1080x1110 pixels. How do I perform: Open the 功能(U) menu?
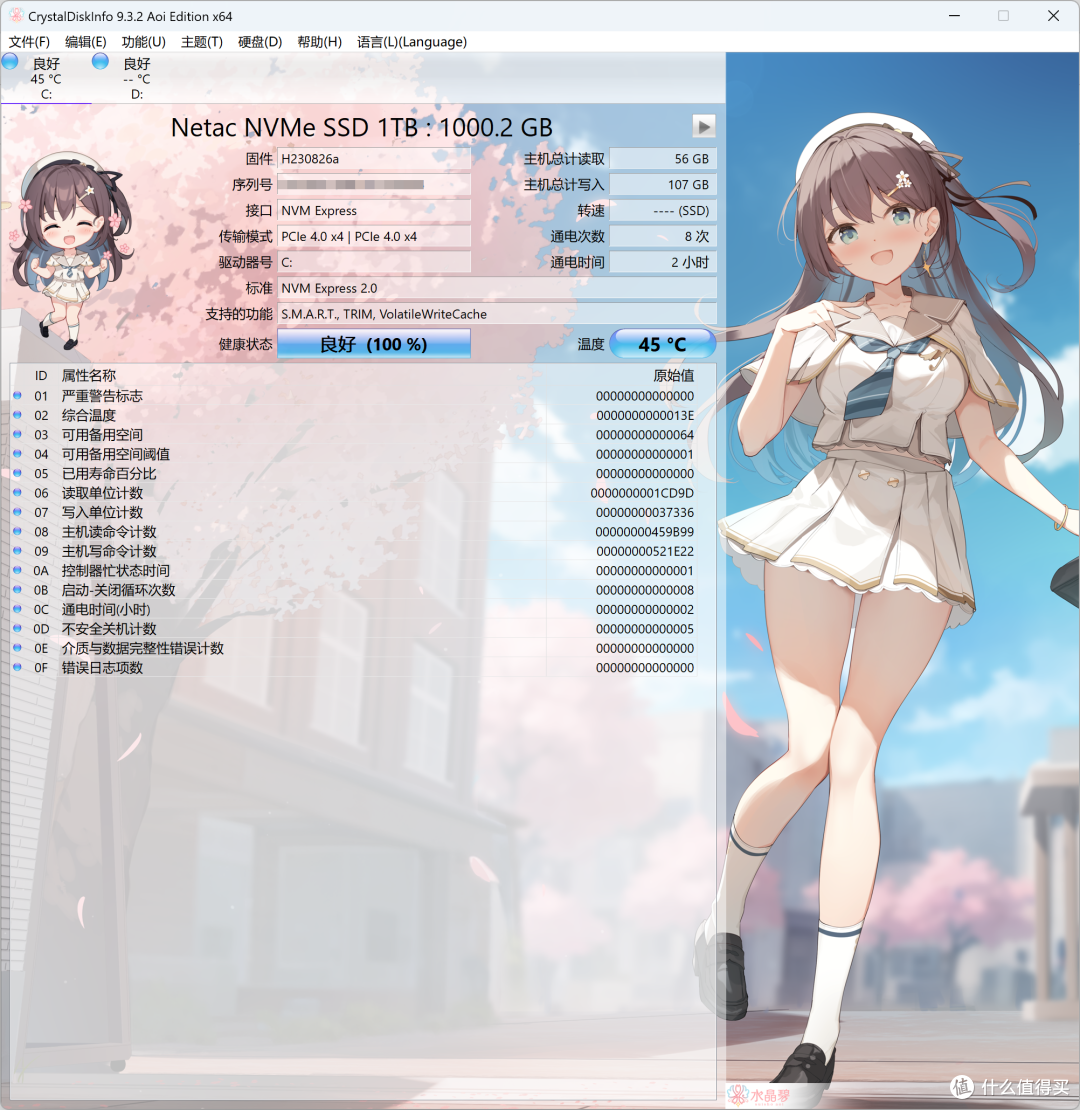144,42
